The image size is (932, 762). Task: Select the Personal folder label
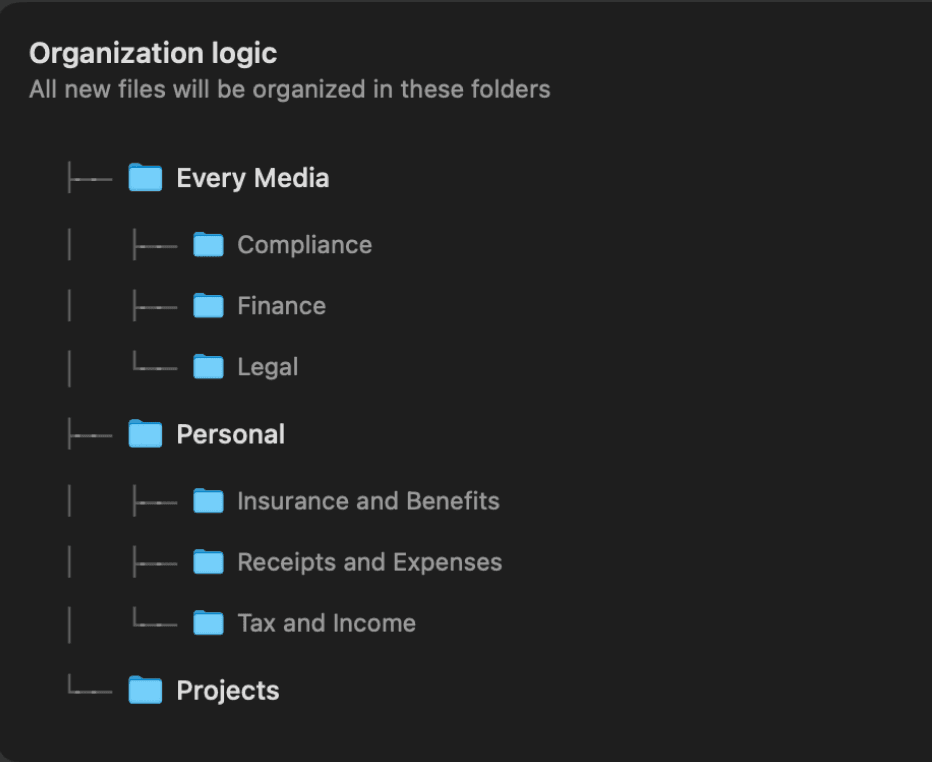[x=230, y=434]
